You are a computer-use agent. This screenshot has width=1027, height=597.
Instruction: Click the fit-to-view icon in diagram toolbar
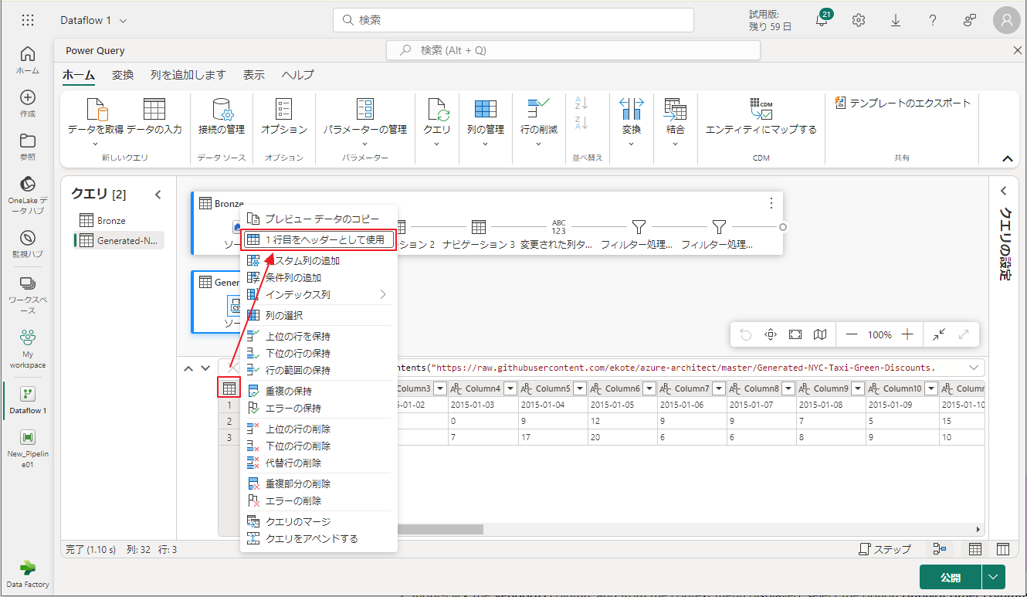pyautogui.click(x=795, y=335)
